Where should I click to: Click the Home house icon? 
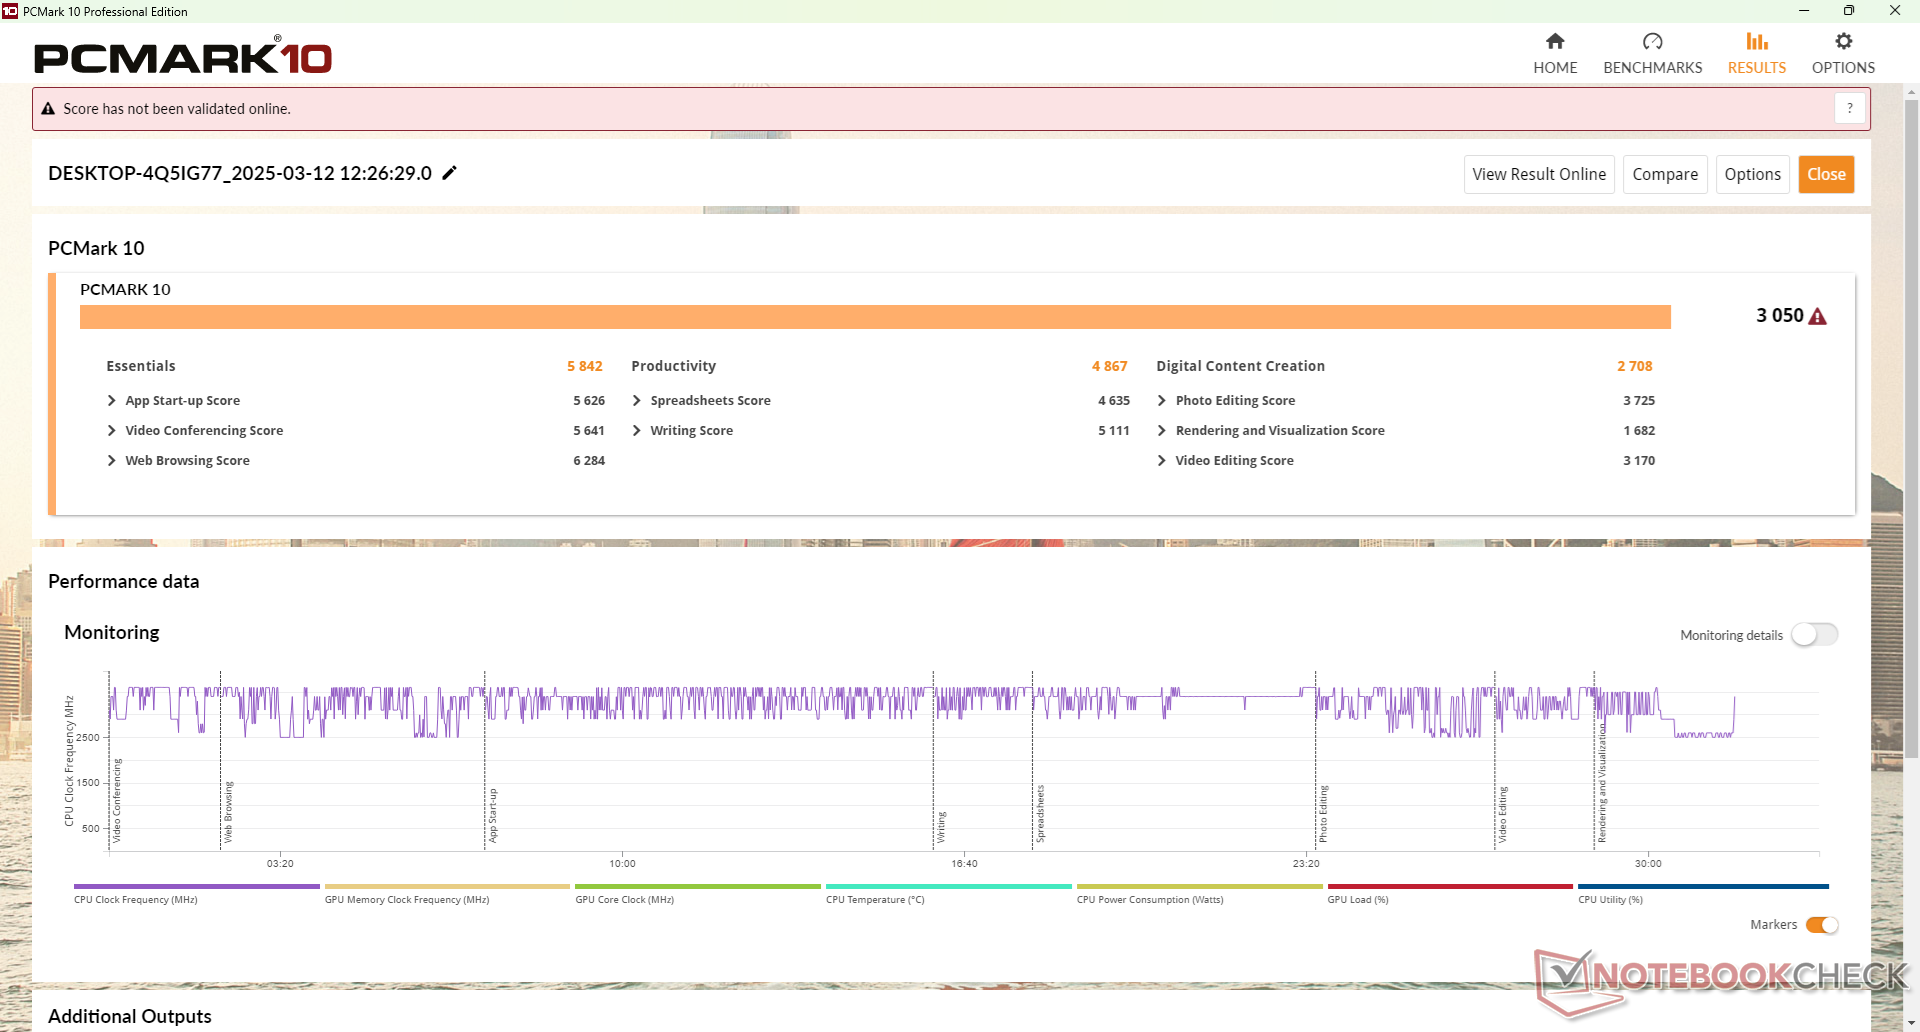click(x=1554, y=42)
